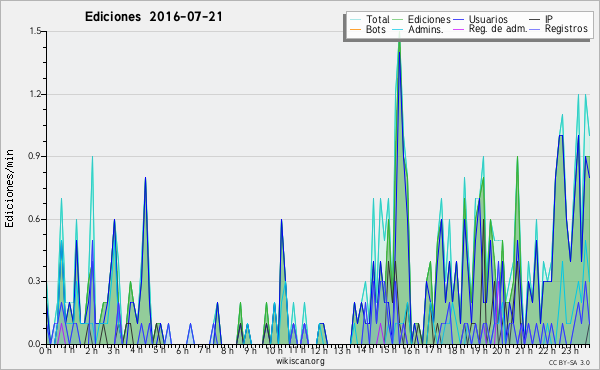Viewport: 600px width, 370px height.
Task: Click the chart title Ediciones 2016-07-21
Action: (x=154, y=17)
